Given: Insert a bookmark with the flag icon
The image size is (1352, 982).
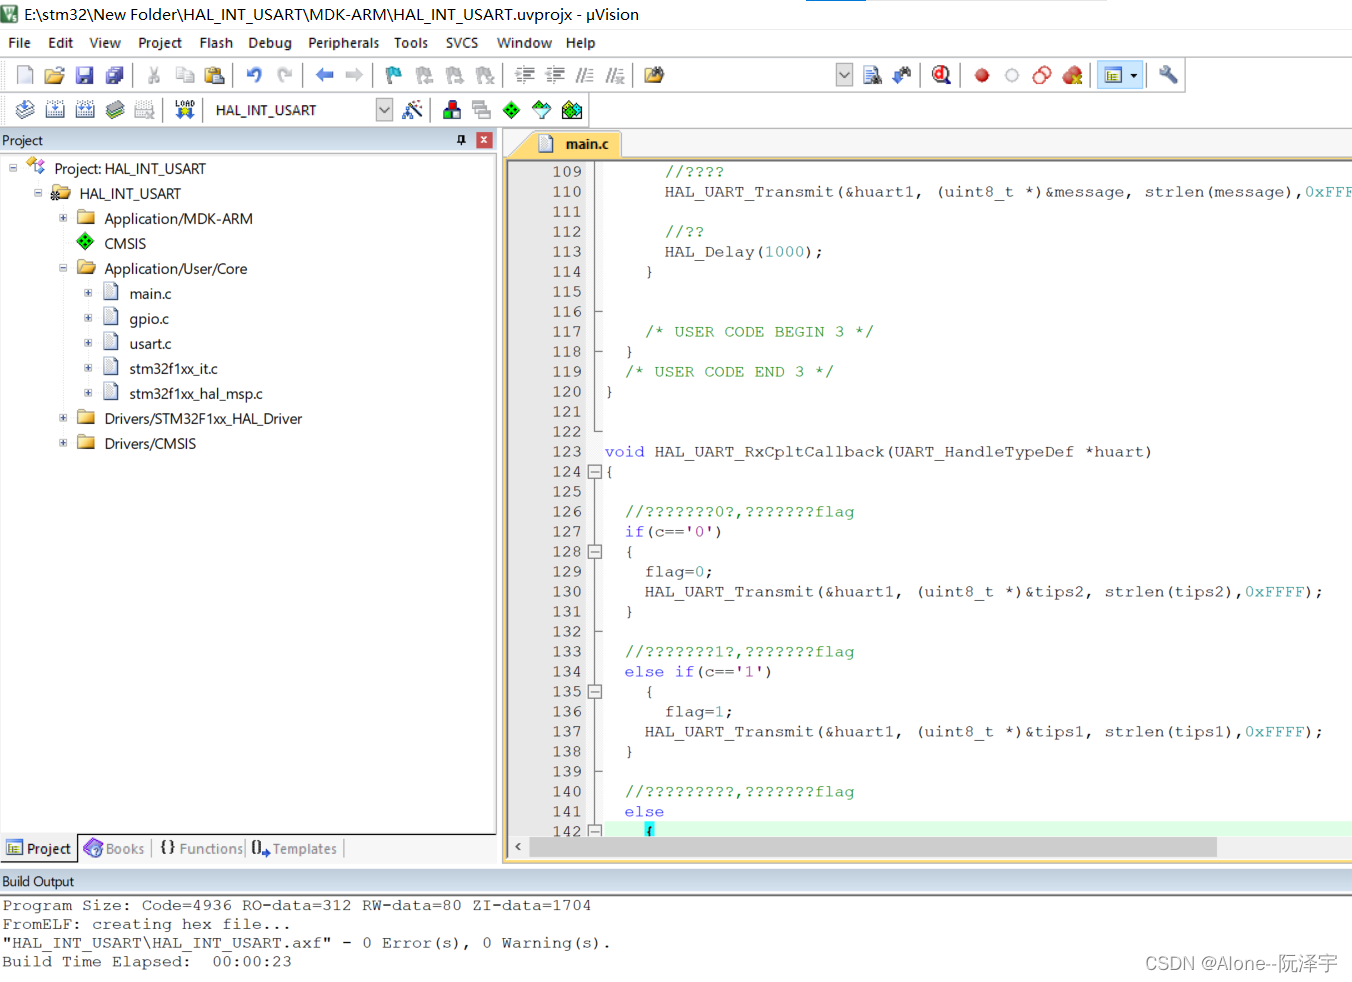Looking at the screenshot, I should tap(393, 75).
